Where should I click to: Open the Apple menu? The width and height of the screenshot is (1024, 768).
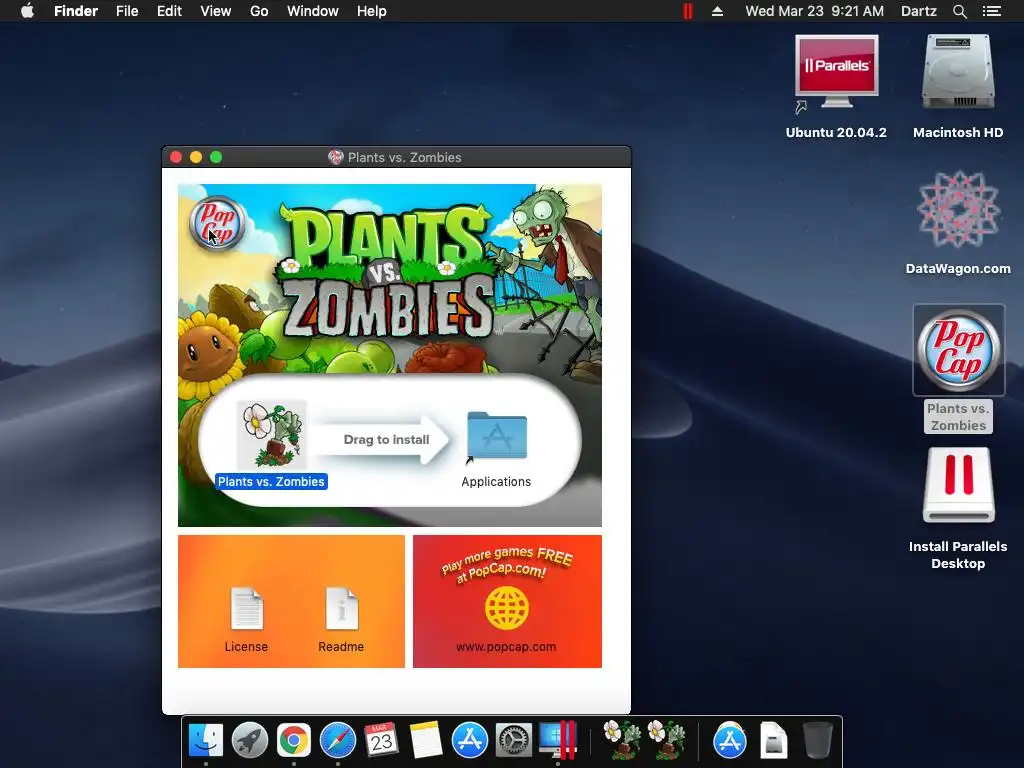click(x=27, y=11)
